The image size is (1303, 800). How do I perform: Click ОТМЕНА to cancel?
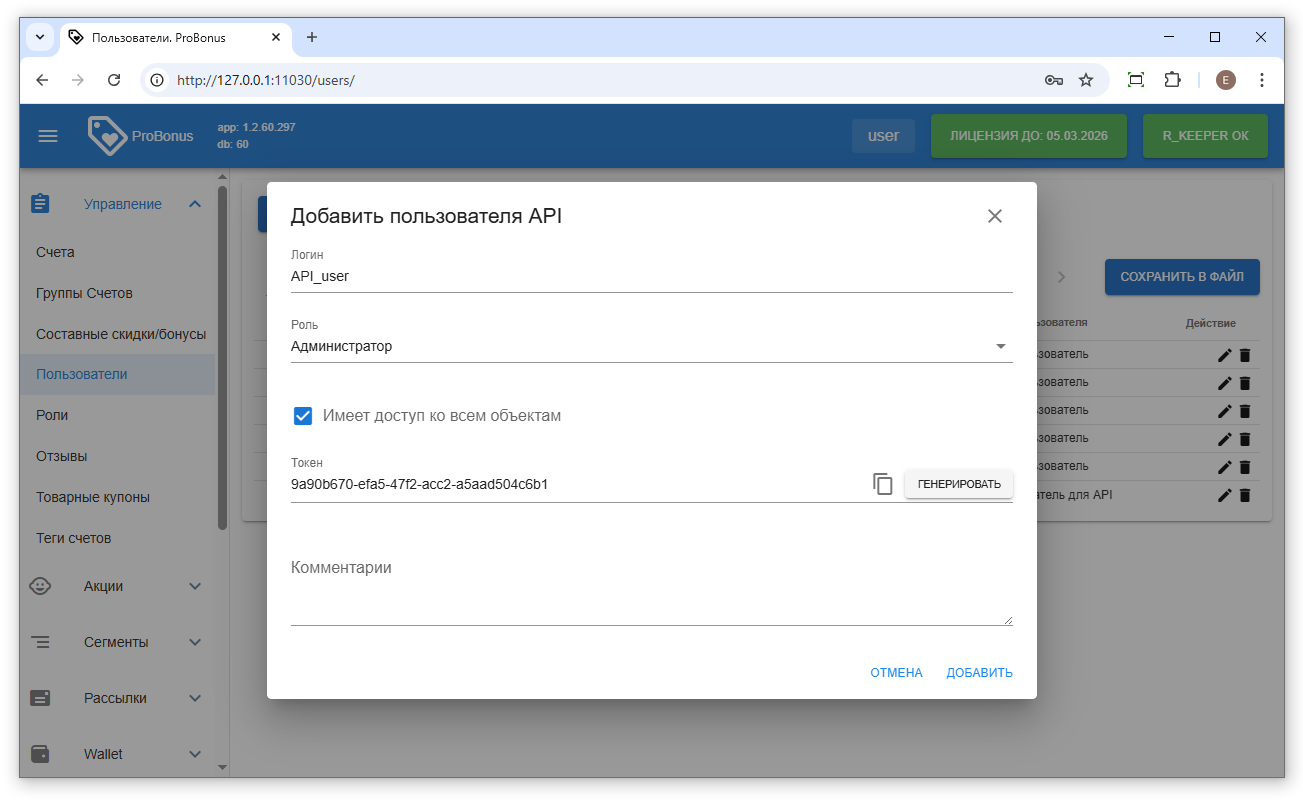896,673
